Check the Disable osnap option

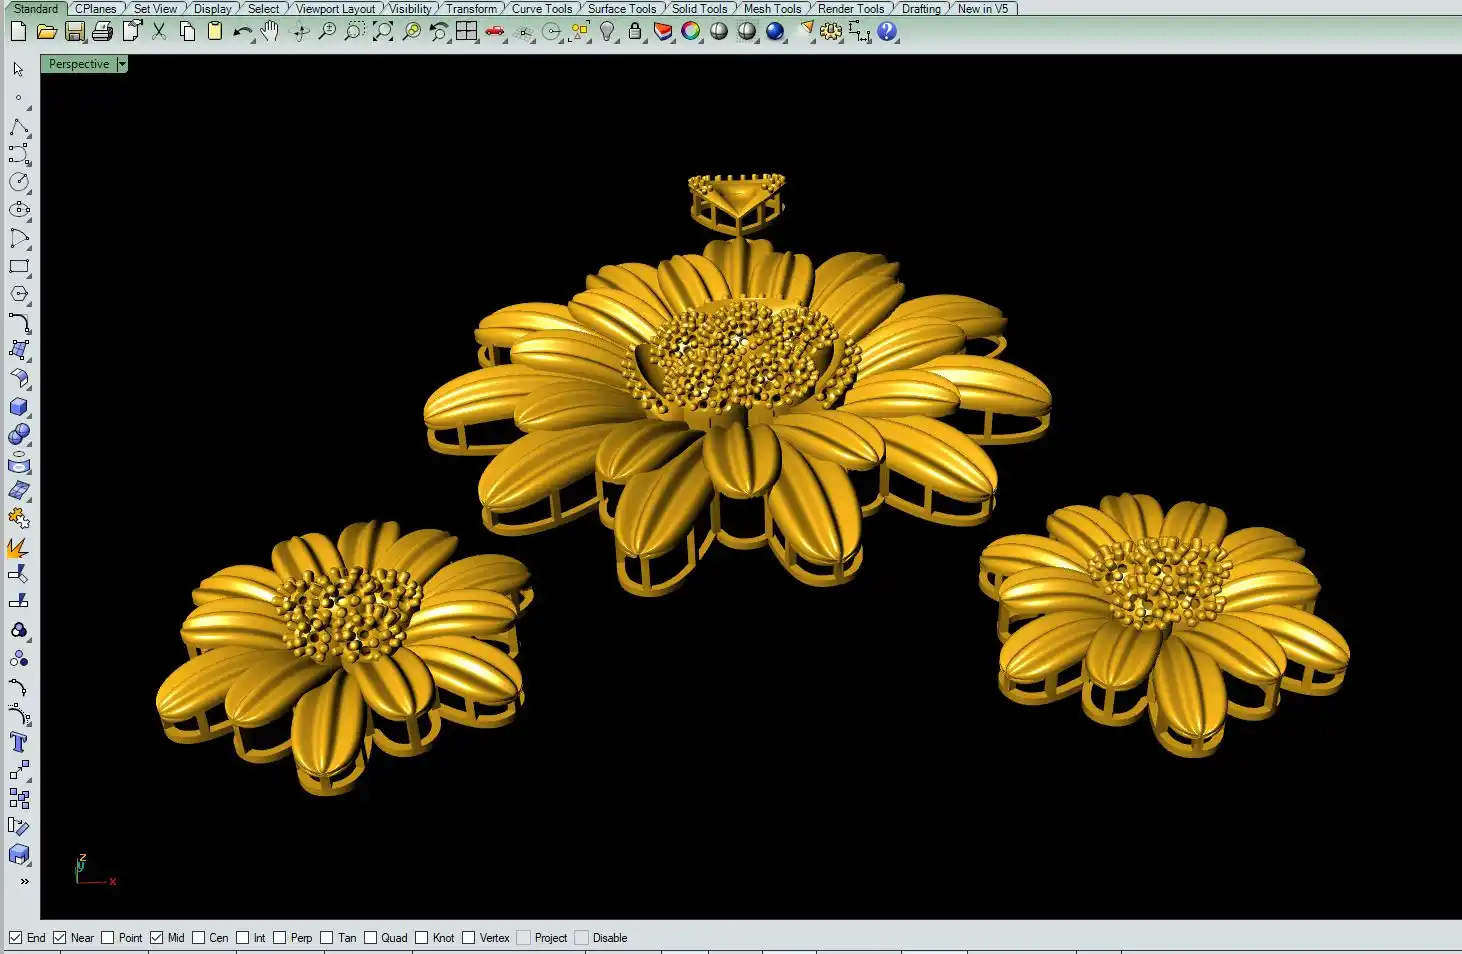(x=582, y=938)
